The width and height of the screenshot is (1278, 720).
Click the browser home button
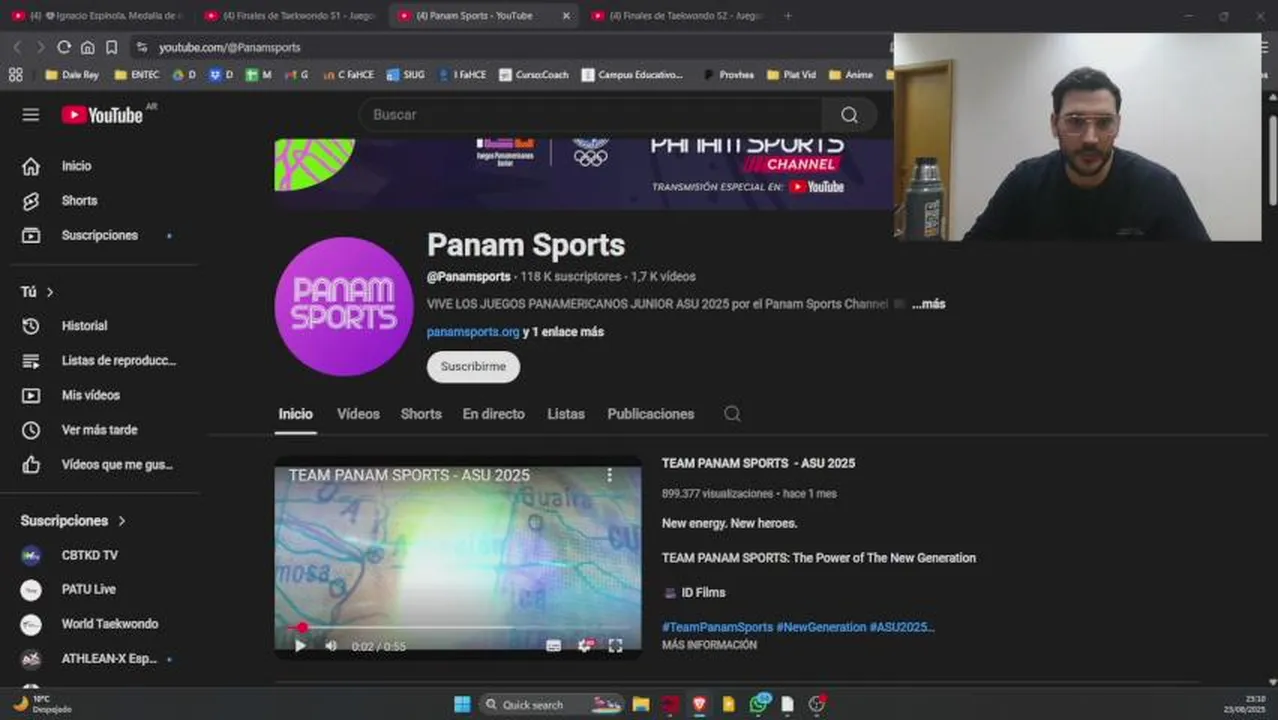[x=88, y=47]
